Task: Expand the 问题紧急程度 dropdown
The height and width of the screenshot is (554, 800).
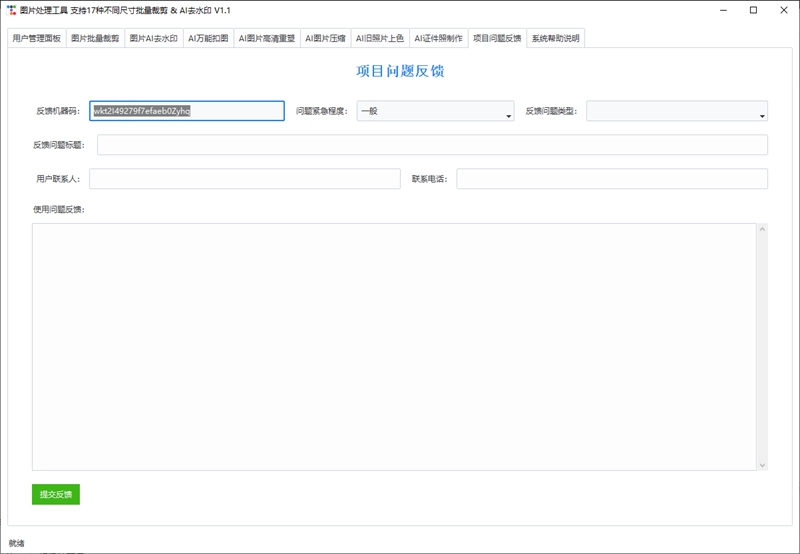Action: tap(435, 111)
